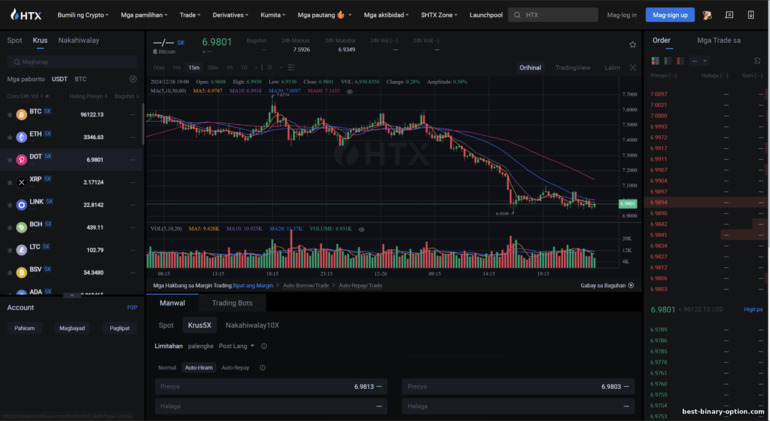770x421 pixels.
Task: Show sell orders only book view
Action: coord(680,61)
